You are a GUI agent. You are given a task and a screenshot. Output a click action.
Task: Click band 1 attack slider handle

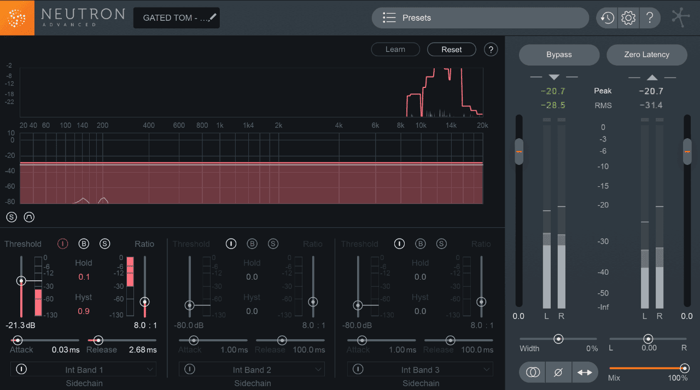coord(17,340)
